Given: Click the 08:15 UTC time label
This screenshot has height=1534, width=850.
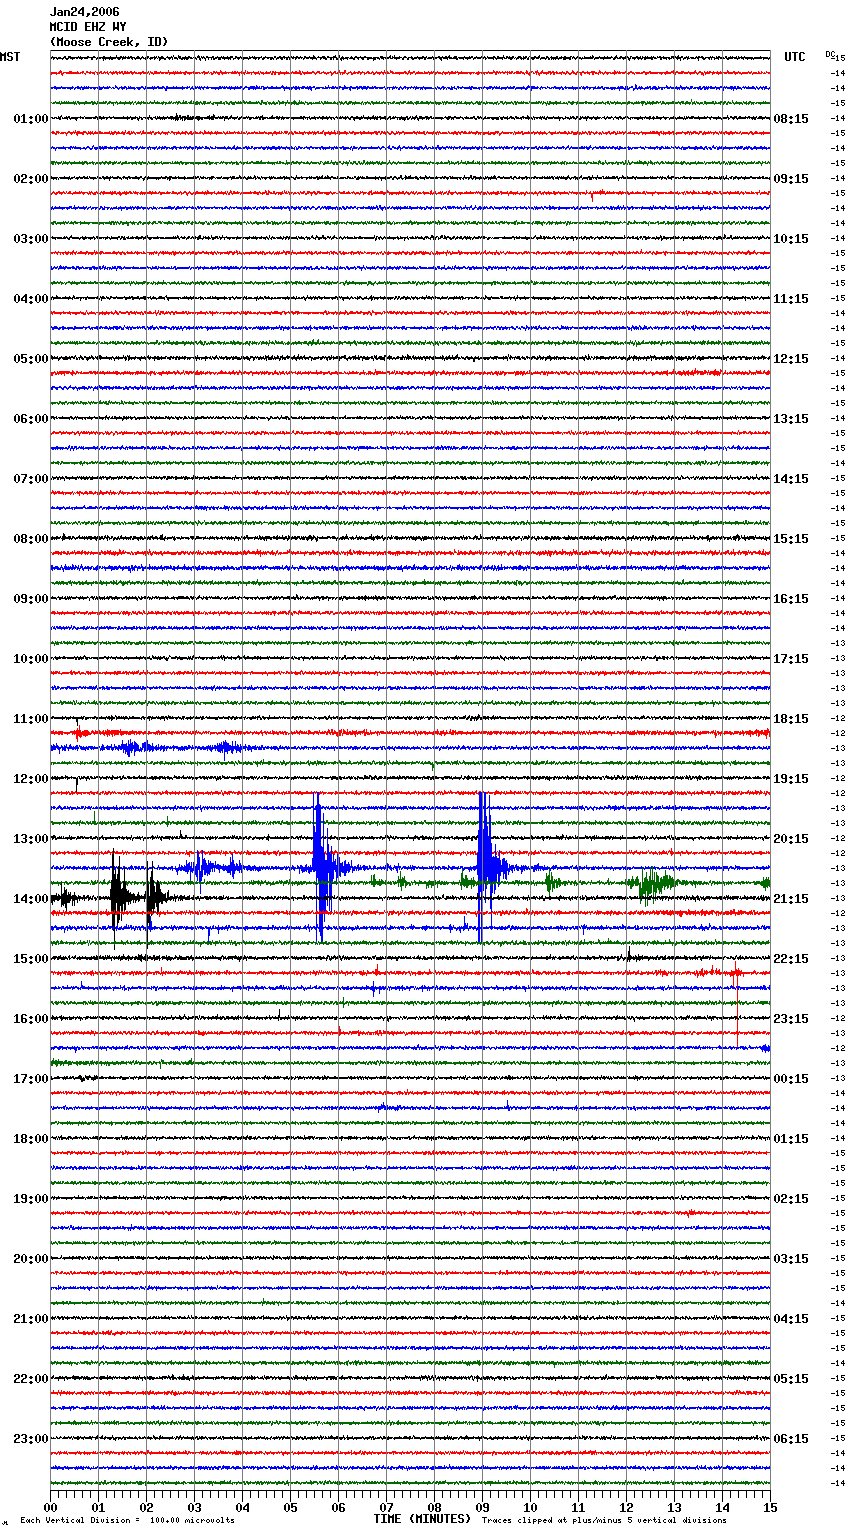Looking at the screenshot, I should [791, 119].
